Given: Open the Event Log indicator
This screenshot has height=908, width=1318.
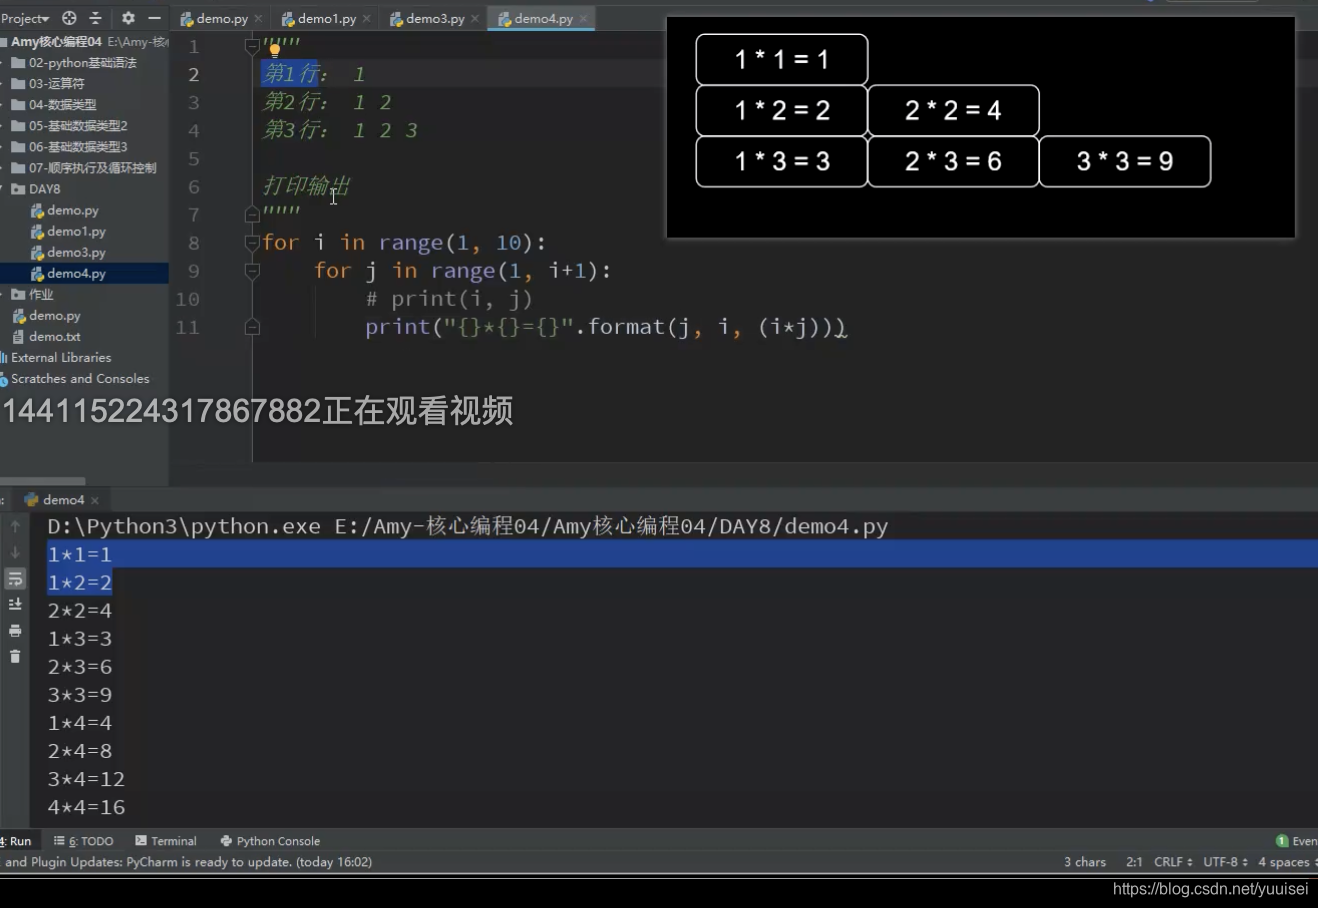Looking at the screenshot, I should coord(1297,841).
